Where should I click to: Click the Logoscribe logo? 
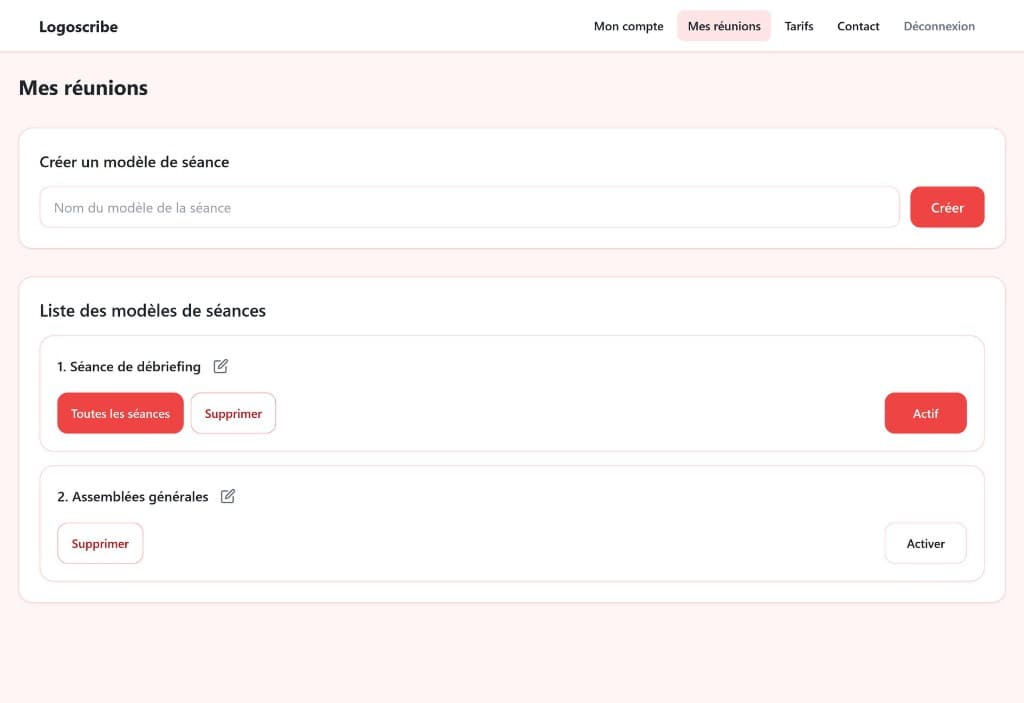click(78, 27)
